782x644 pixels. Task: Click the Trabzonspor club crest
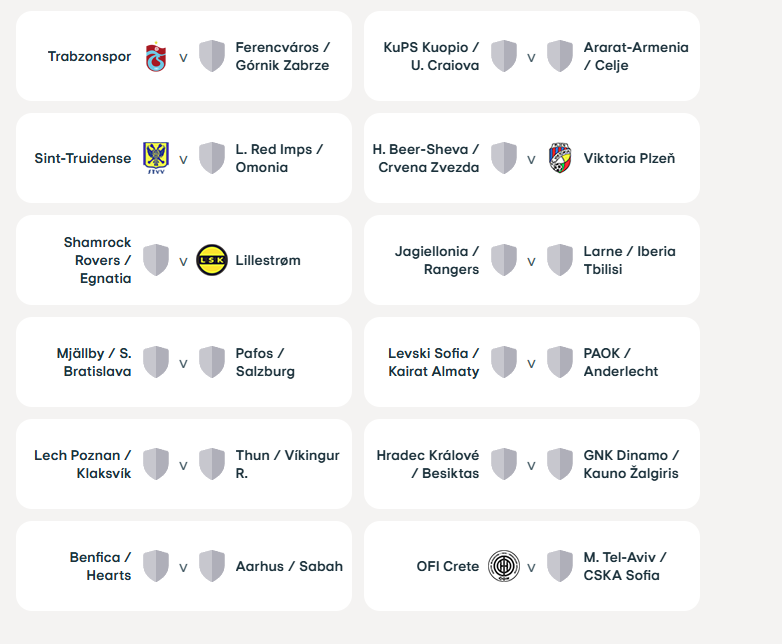(x=156, y=57)
